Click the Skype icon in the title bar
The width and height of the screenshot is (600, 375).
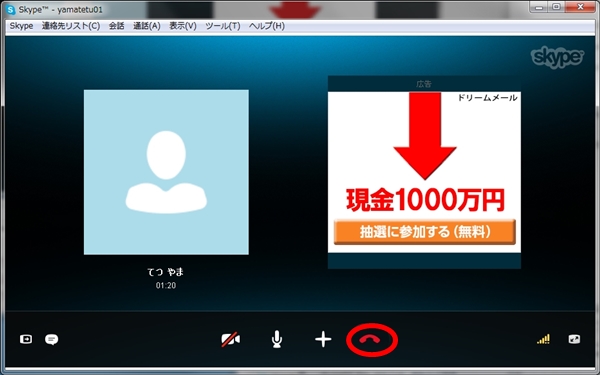point(11,10)
